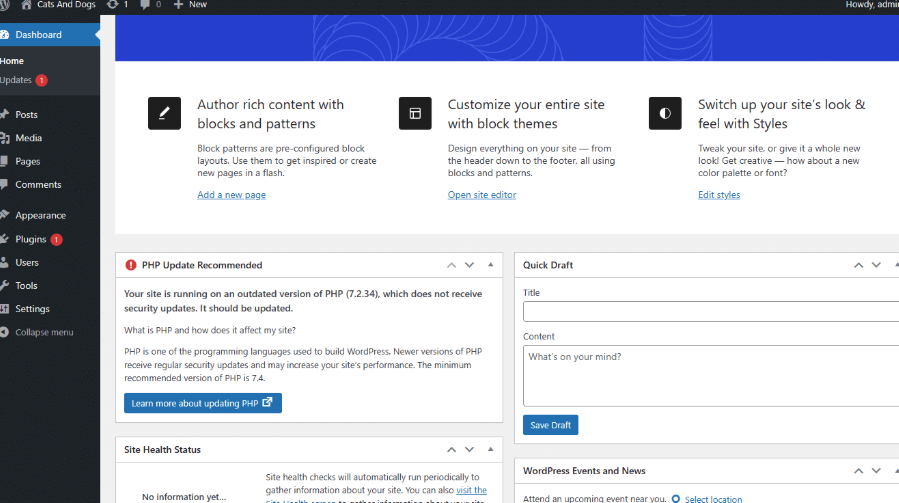This screenshot has width=899, height=503.
Task: Move WordPress Events and News panel down
Action: point(876,471)
